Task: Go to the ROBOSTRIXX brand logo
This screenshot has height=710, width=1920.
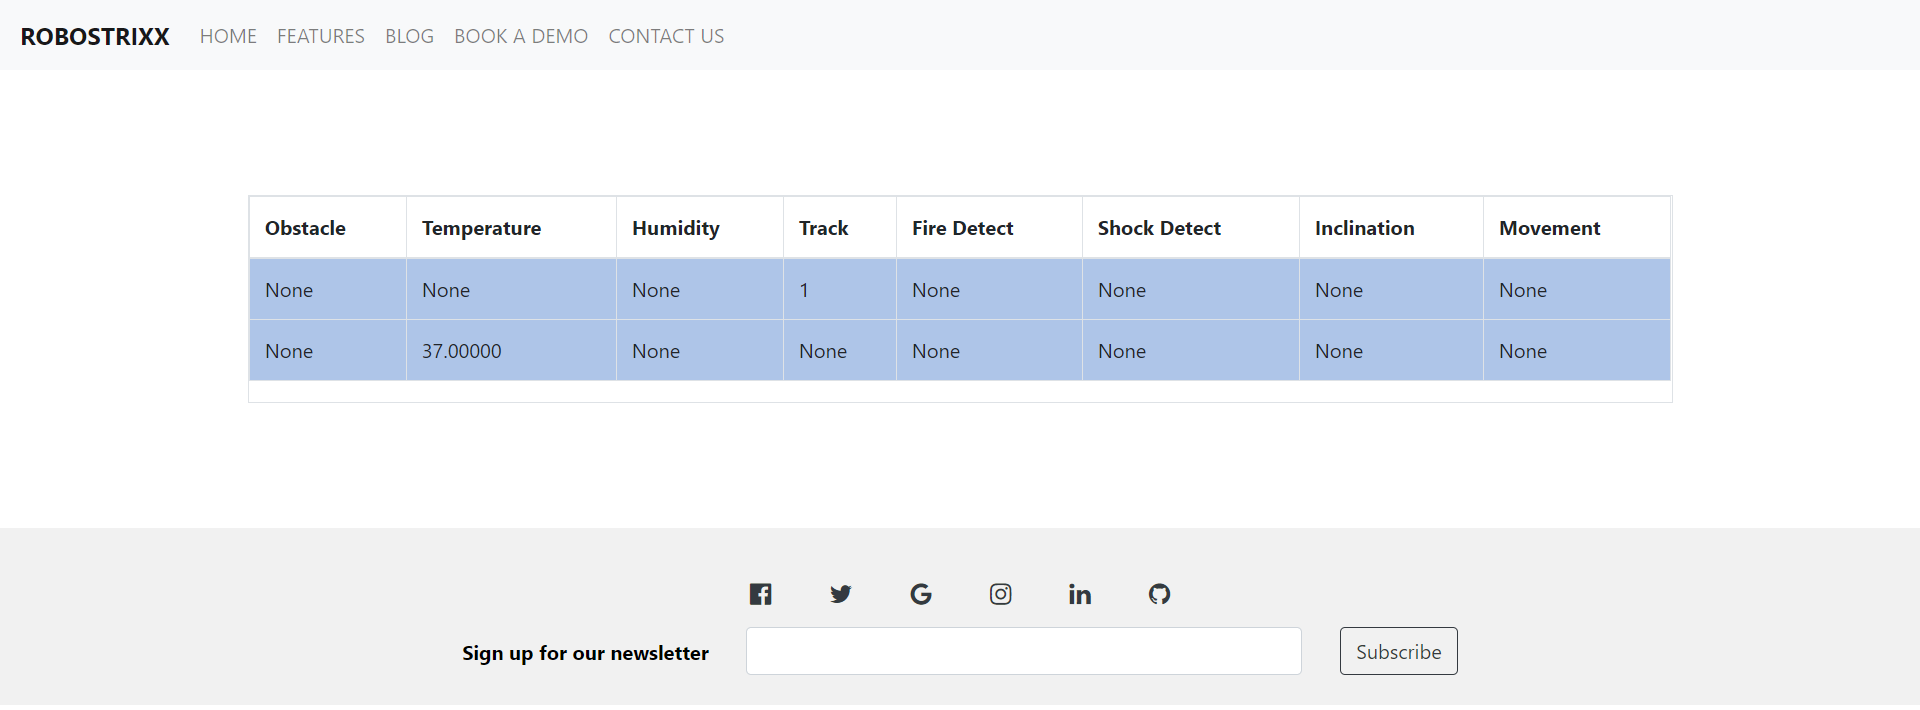Action: point(95,37)
